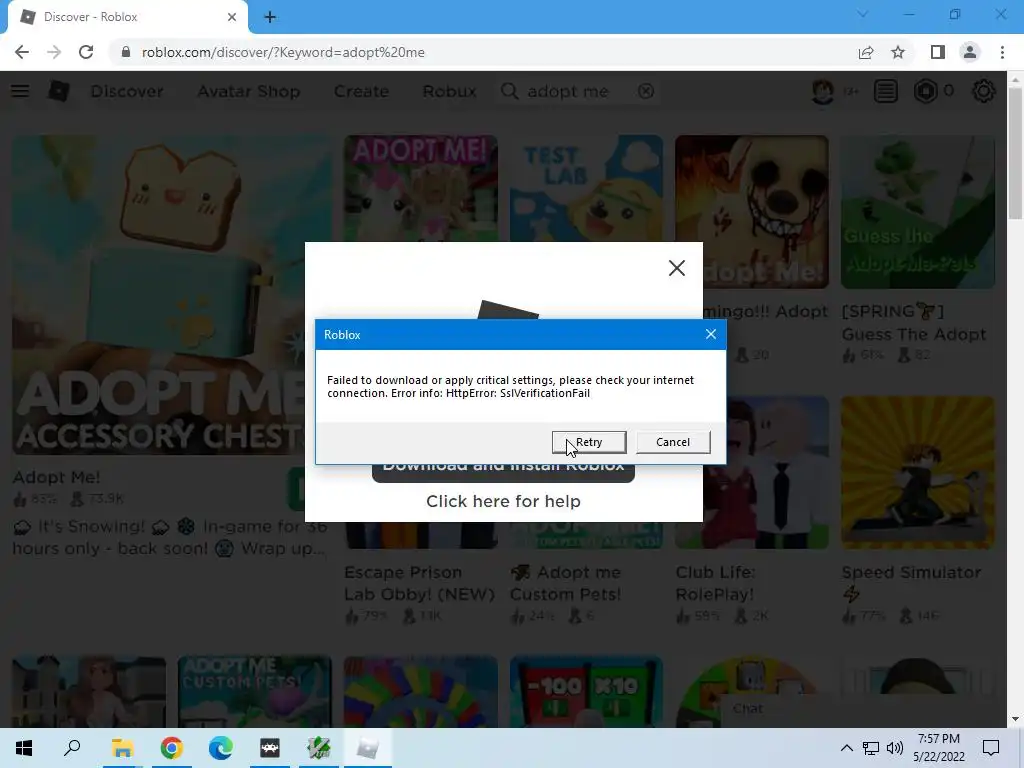
Task: Open Windows taskbar search magnifier
Action: click(x=72, y=748)
